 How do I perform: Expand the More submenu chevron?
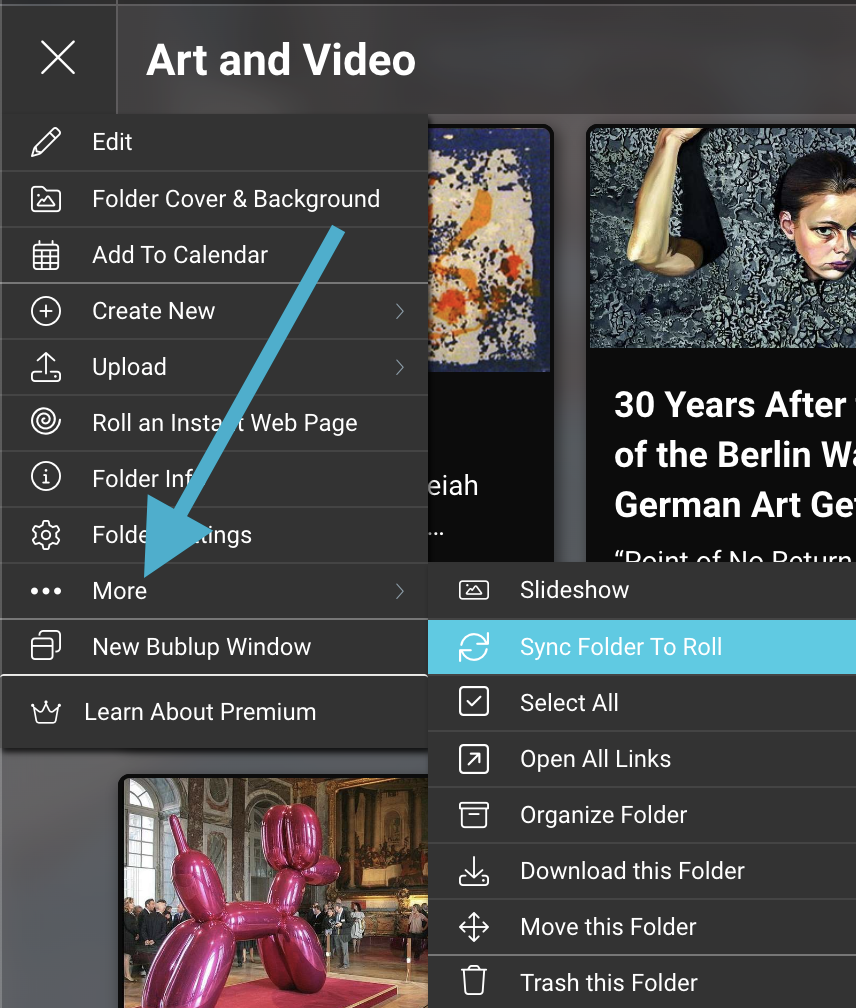(x=400, y=591)
